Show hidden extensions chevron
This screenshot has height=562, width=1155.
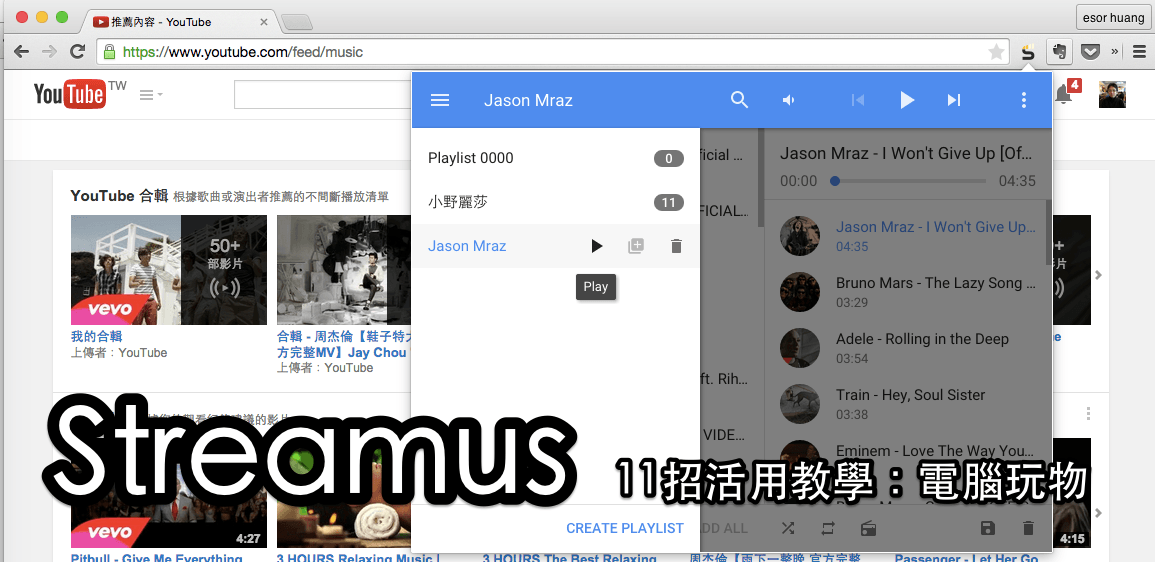(1114, 52)
